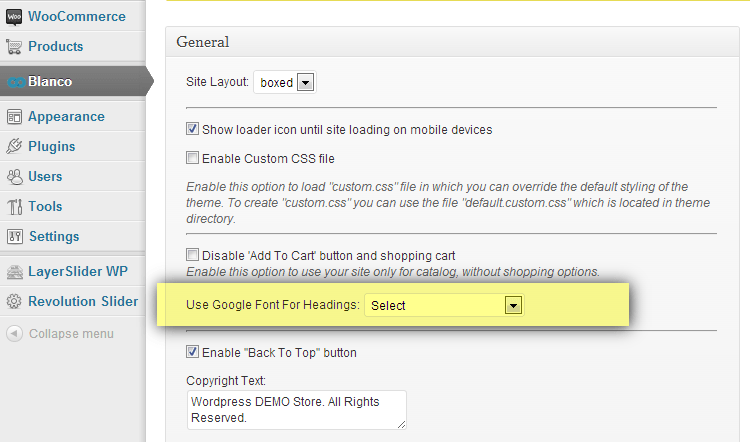The image size is (750, 442).
Task: Click the Products cart icon
Action: [x=14, y=47]
